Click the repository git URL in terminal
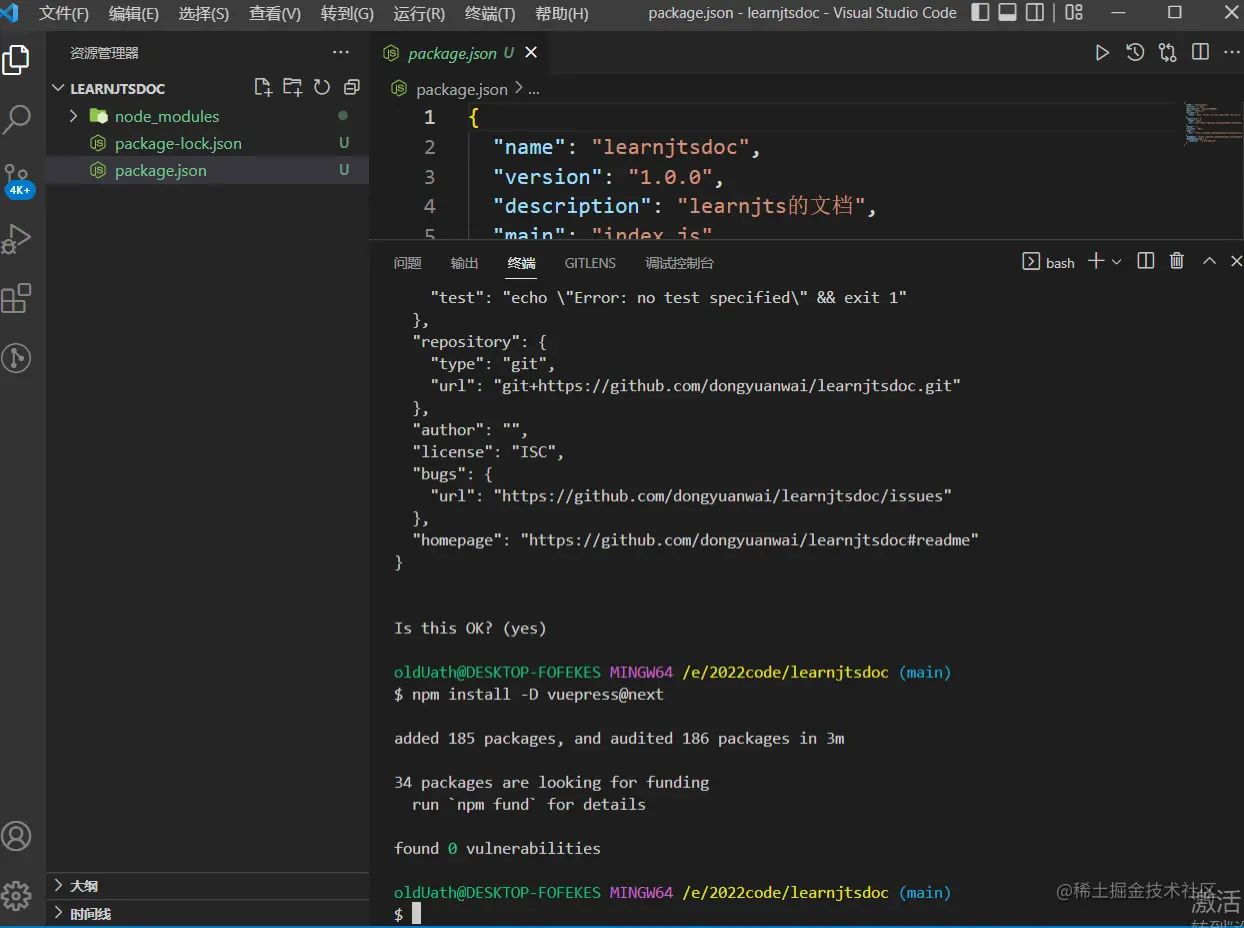The image size is (1244, 928). pyautogui.click(x=726, y=385)
